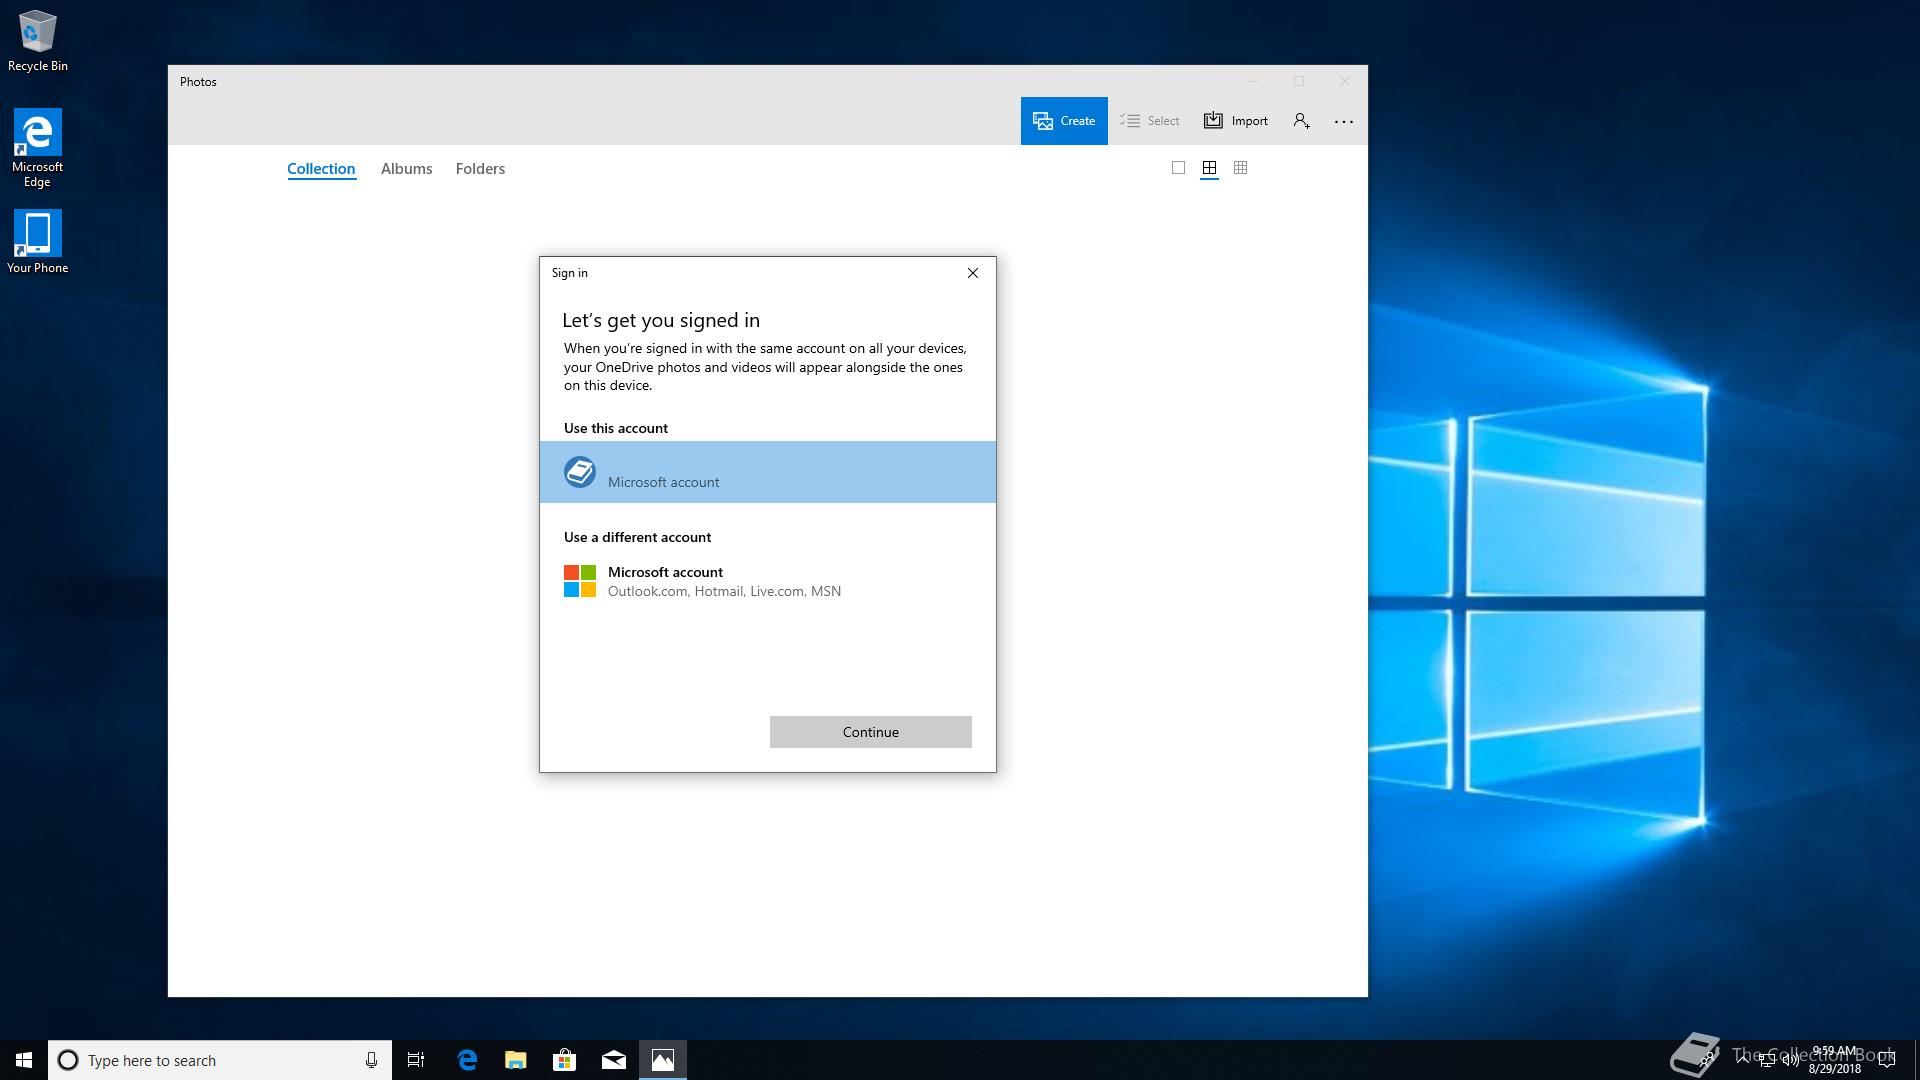Select the Your Phone desktop shortcut
Image resolution: width=1920 pixels, height=1080 pixels.
click(x=38, y=242)
